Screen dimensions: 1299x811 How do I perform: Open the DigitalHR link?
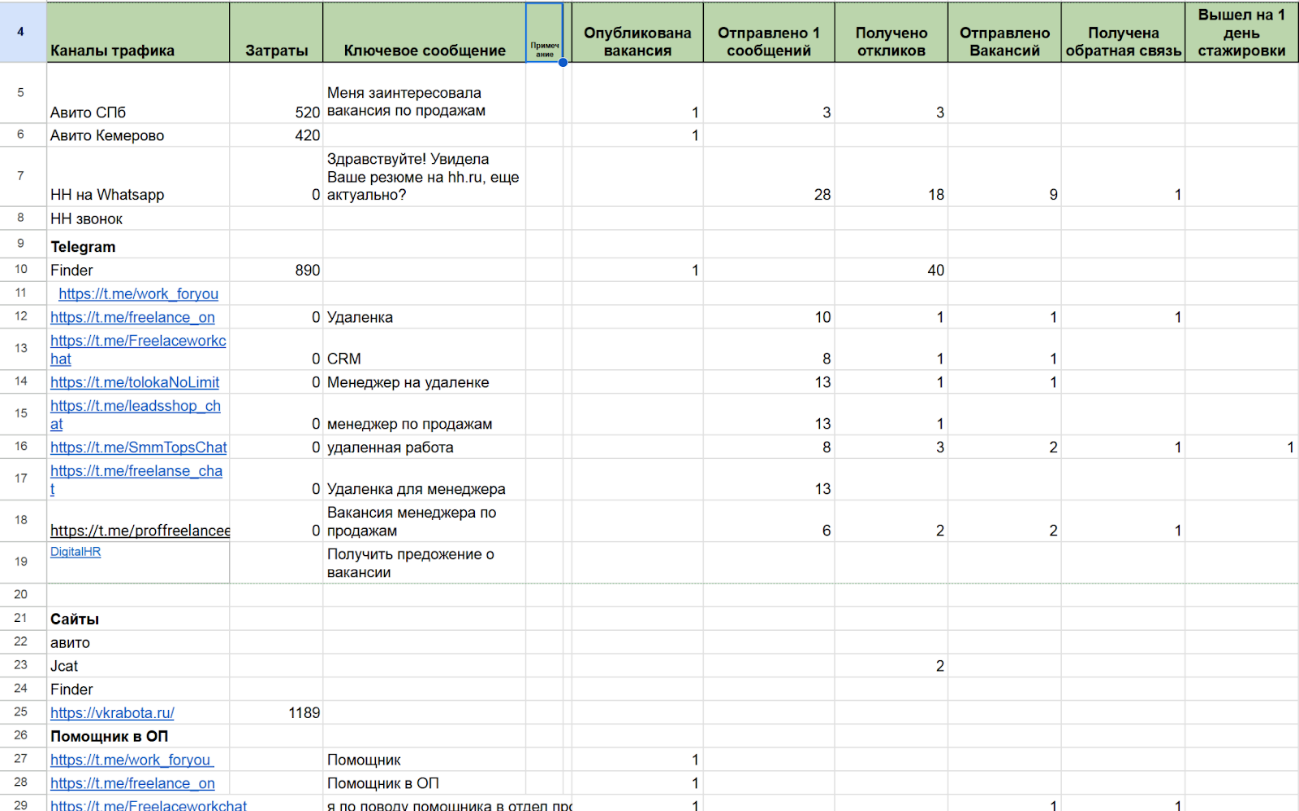pos(76,551)
